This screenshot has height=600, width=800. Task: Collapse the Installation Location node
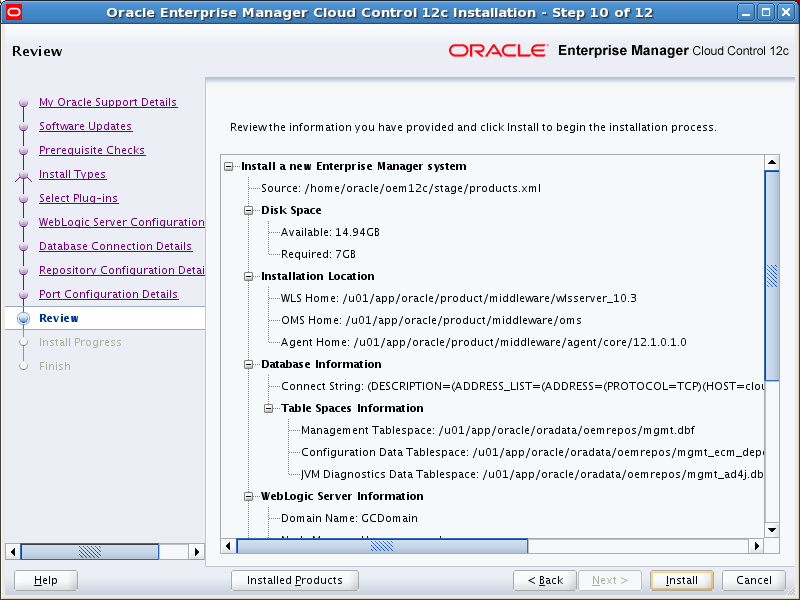[x=248, y=276]
